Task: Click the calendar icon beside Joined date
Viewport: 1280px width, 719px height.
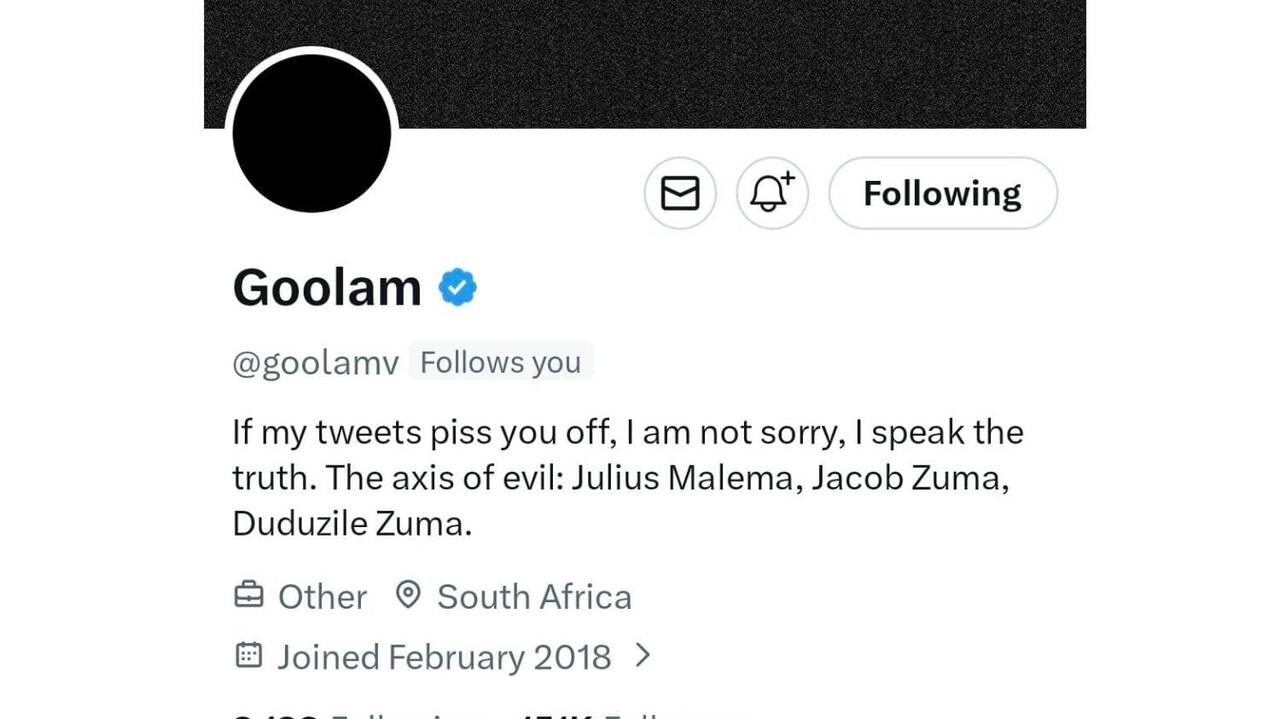Action: [248, 656]
